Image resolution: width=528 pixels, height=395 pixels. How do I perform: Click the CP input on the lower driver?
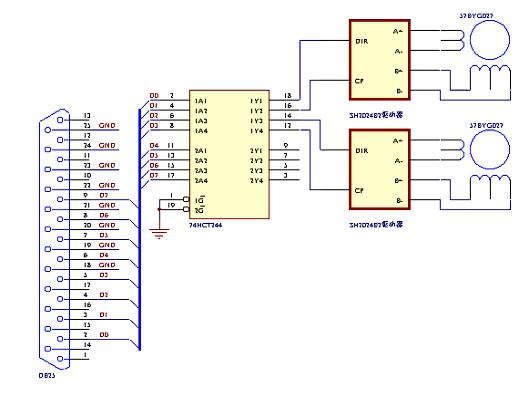tap(359, 191)
